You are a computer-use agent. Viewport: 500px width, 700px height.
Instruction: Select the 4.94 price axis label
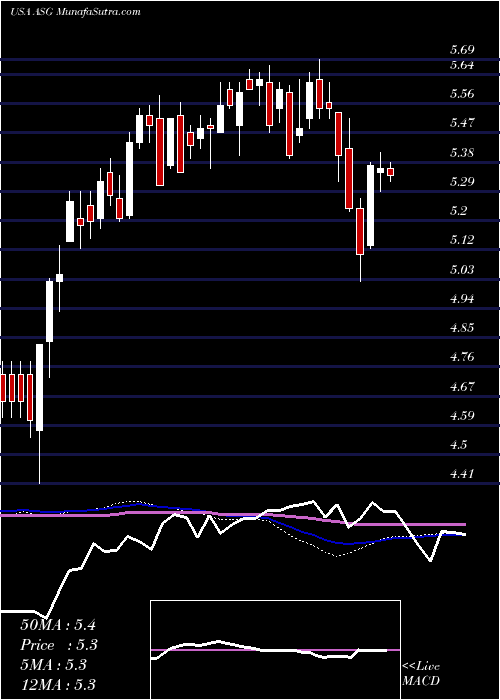[x=462, y=299]
